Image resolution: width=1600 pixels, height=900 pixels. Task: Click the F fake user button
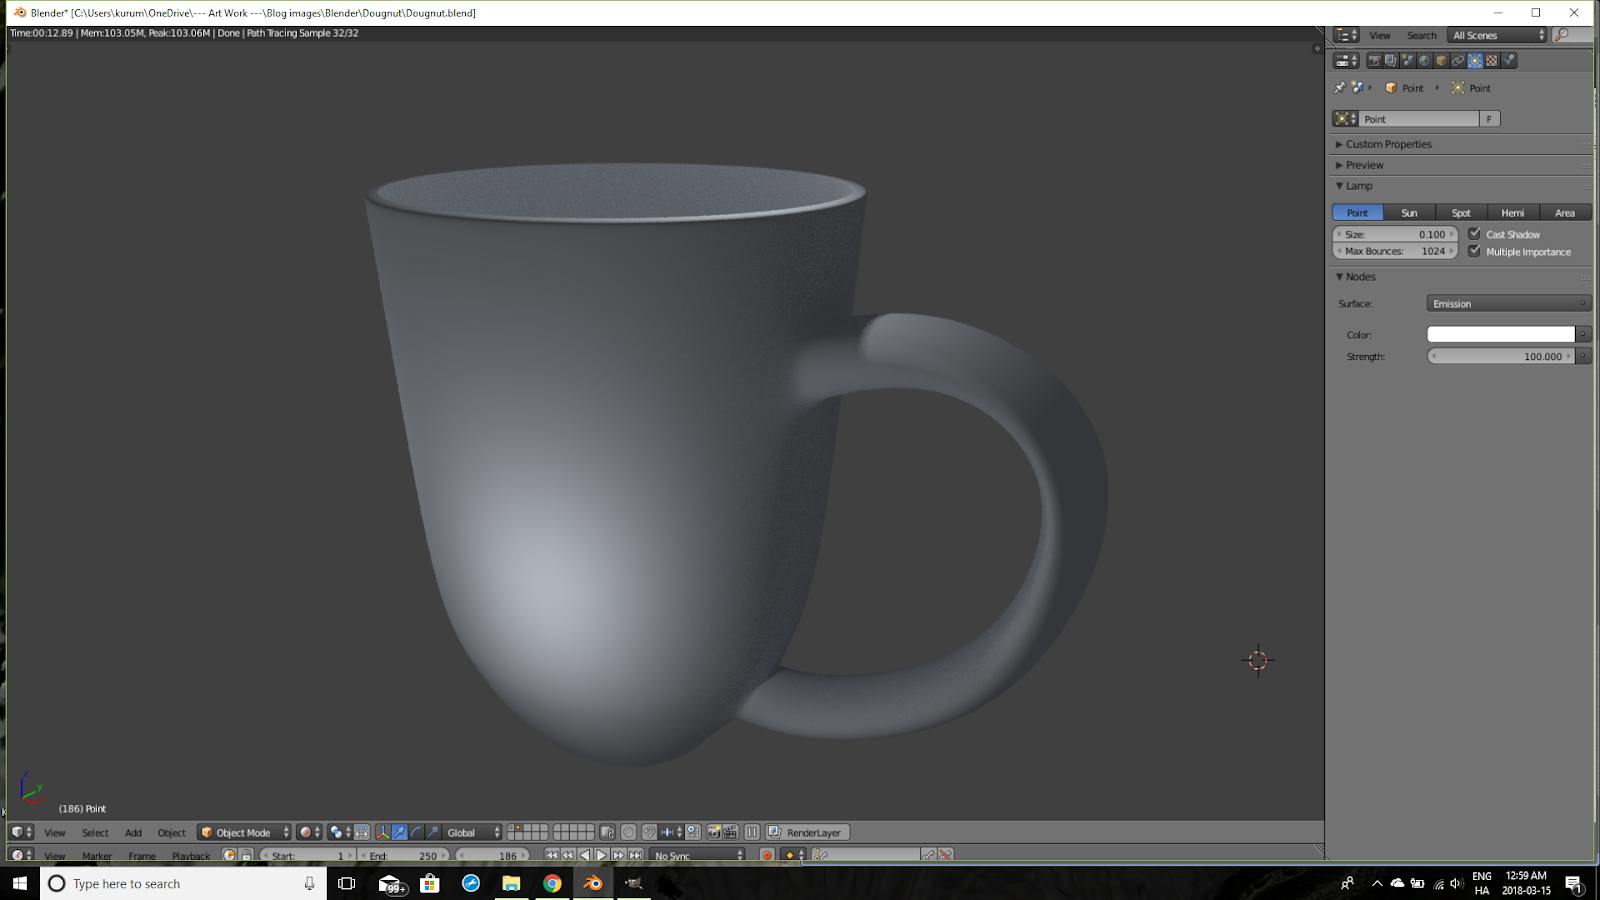[1490, 118]
